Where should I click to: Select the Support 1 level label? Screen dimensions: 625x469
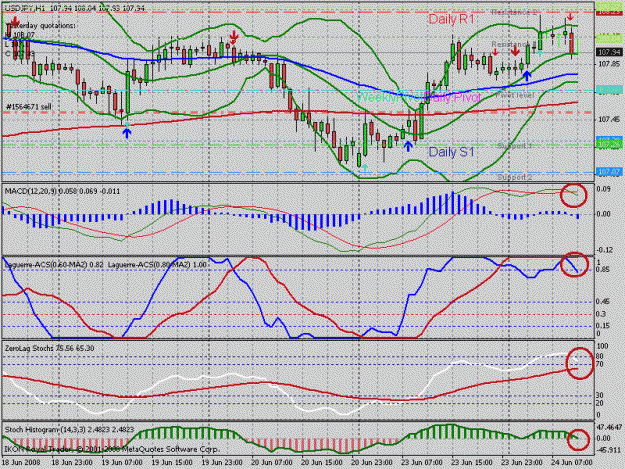click(515, 146)
